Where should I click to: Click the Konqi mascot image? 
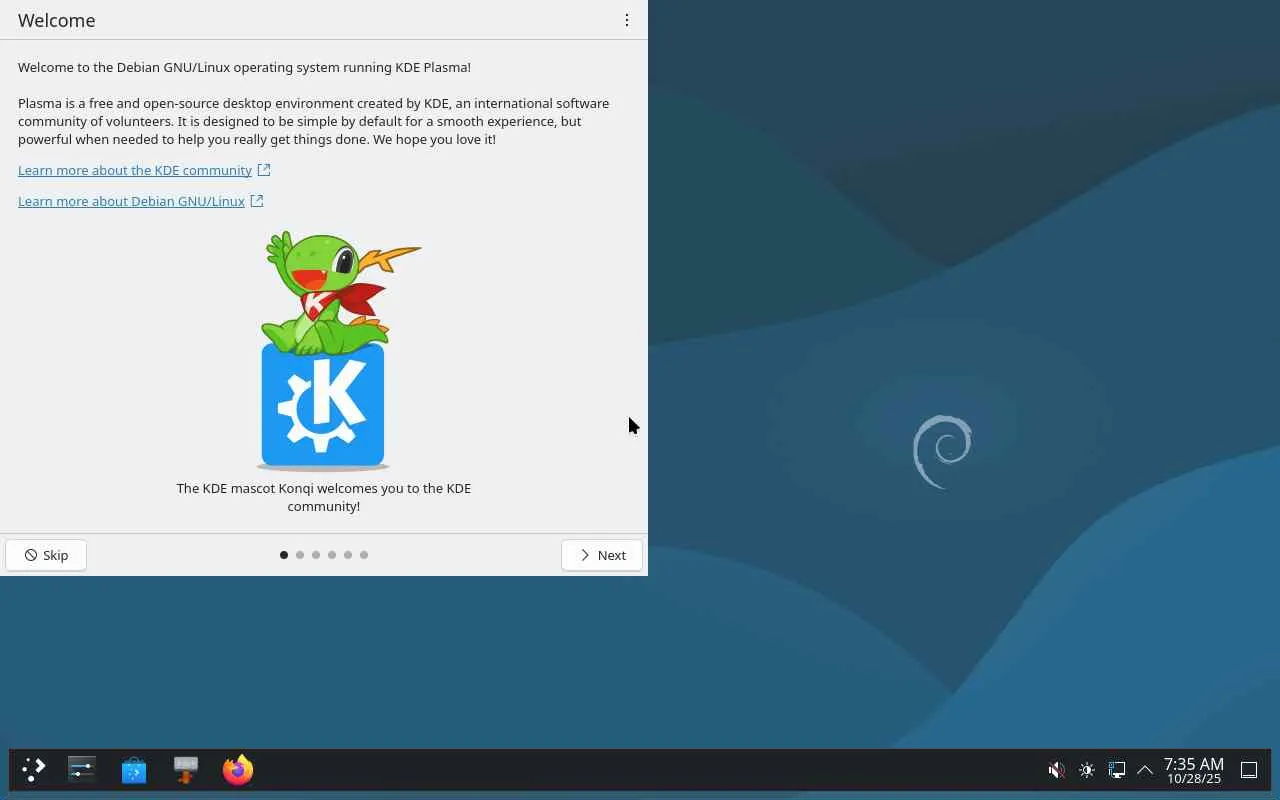(x=337, y=350)
